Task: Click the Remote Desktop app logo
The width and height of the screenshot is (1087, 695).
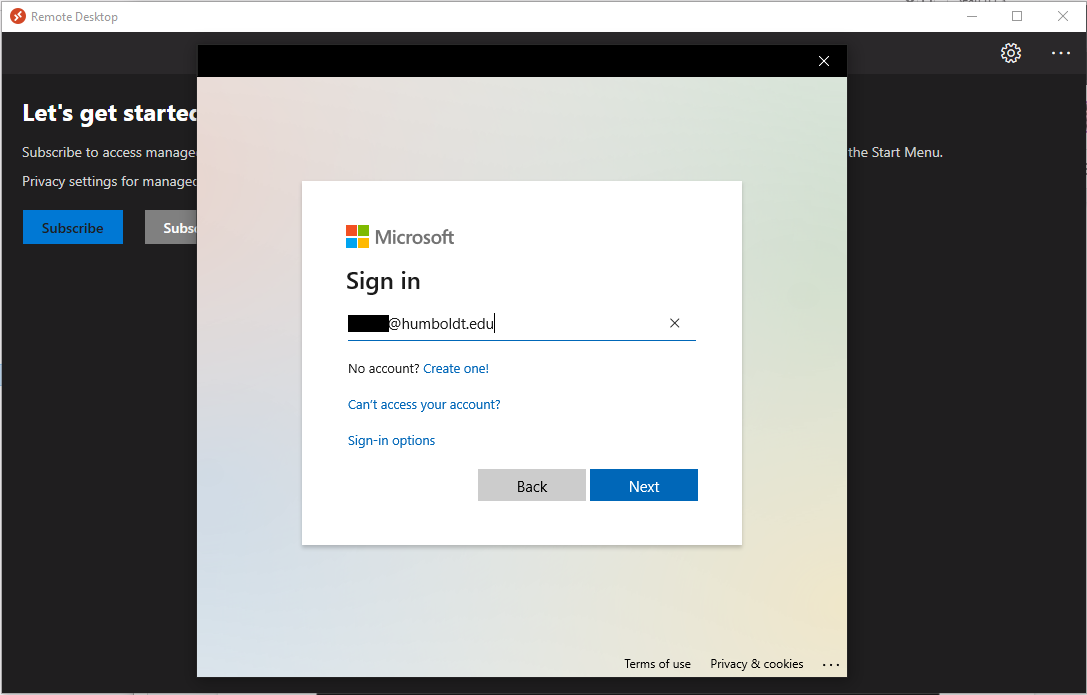Action: click(18, 17)
